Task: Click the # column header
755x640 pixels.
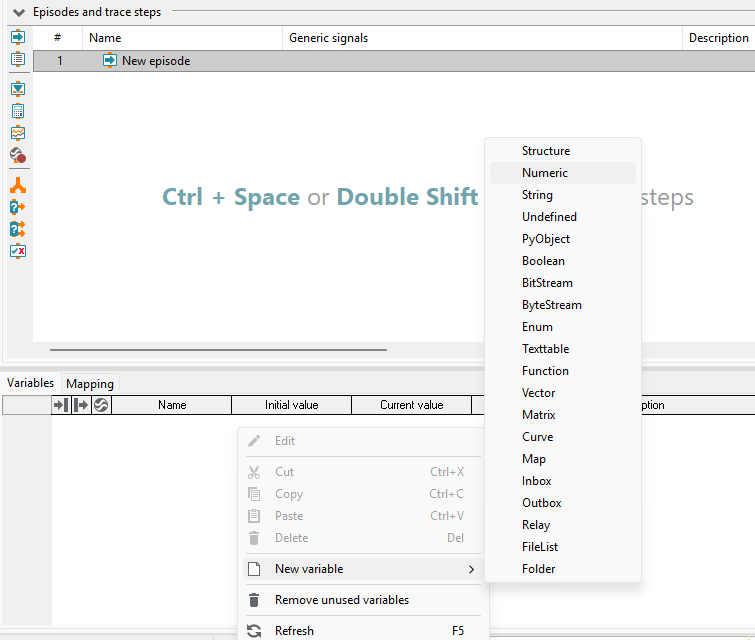Action: (x=58, y=38)
